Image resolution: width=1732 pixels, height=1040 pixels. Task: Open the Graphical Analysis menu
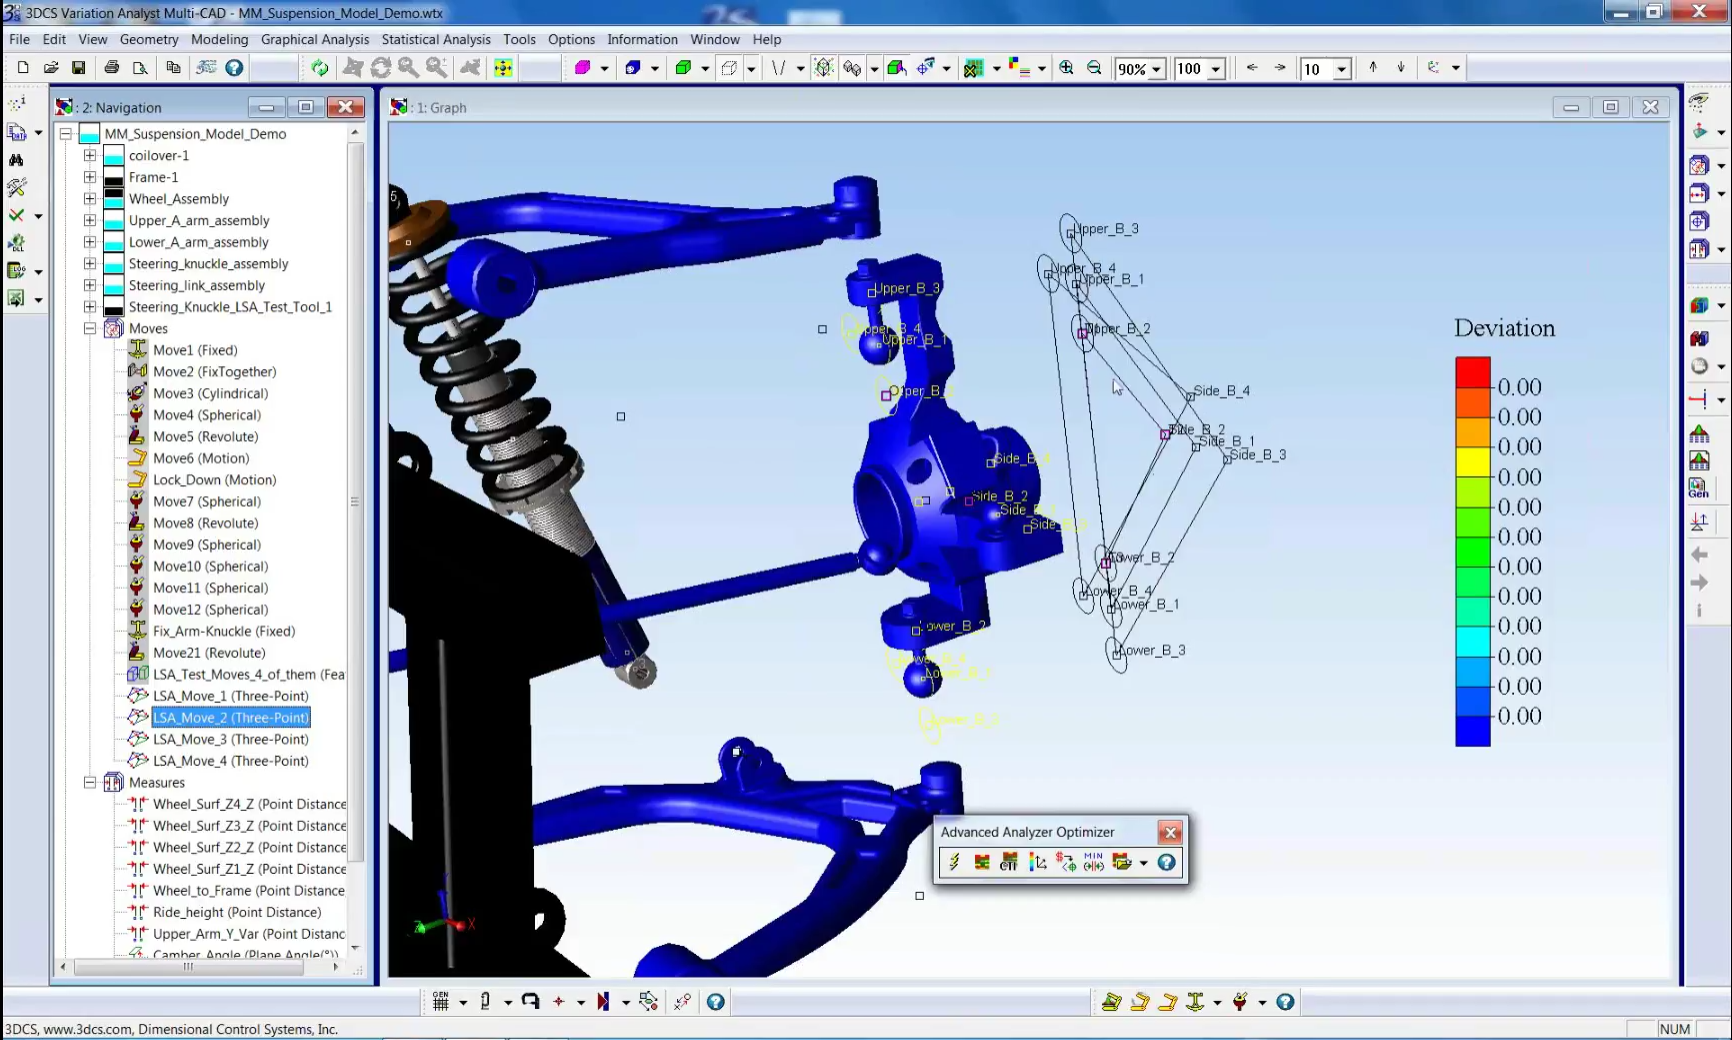point(315,39)
